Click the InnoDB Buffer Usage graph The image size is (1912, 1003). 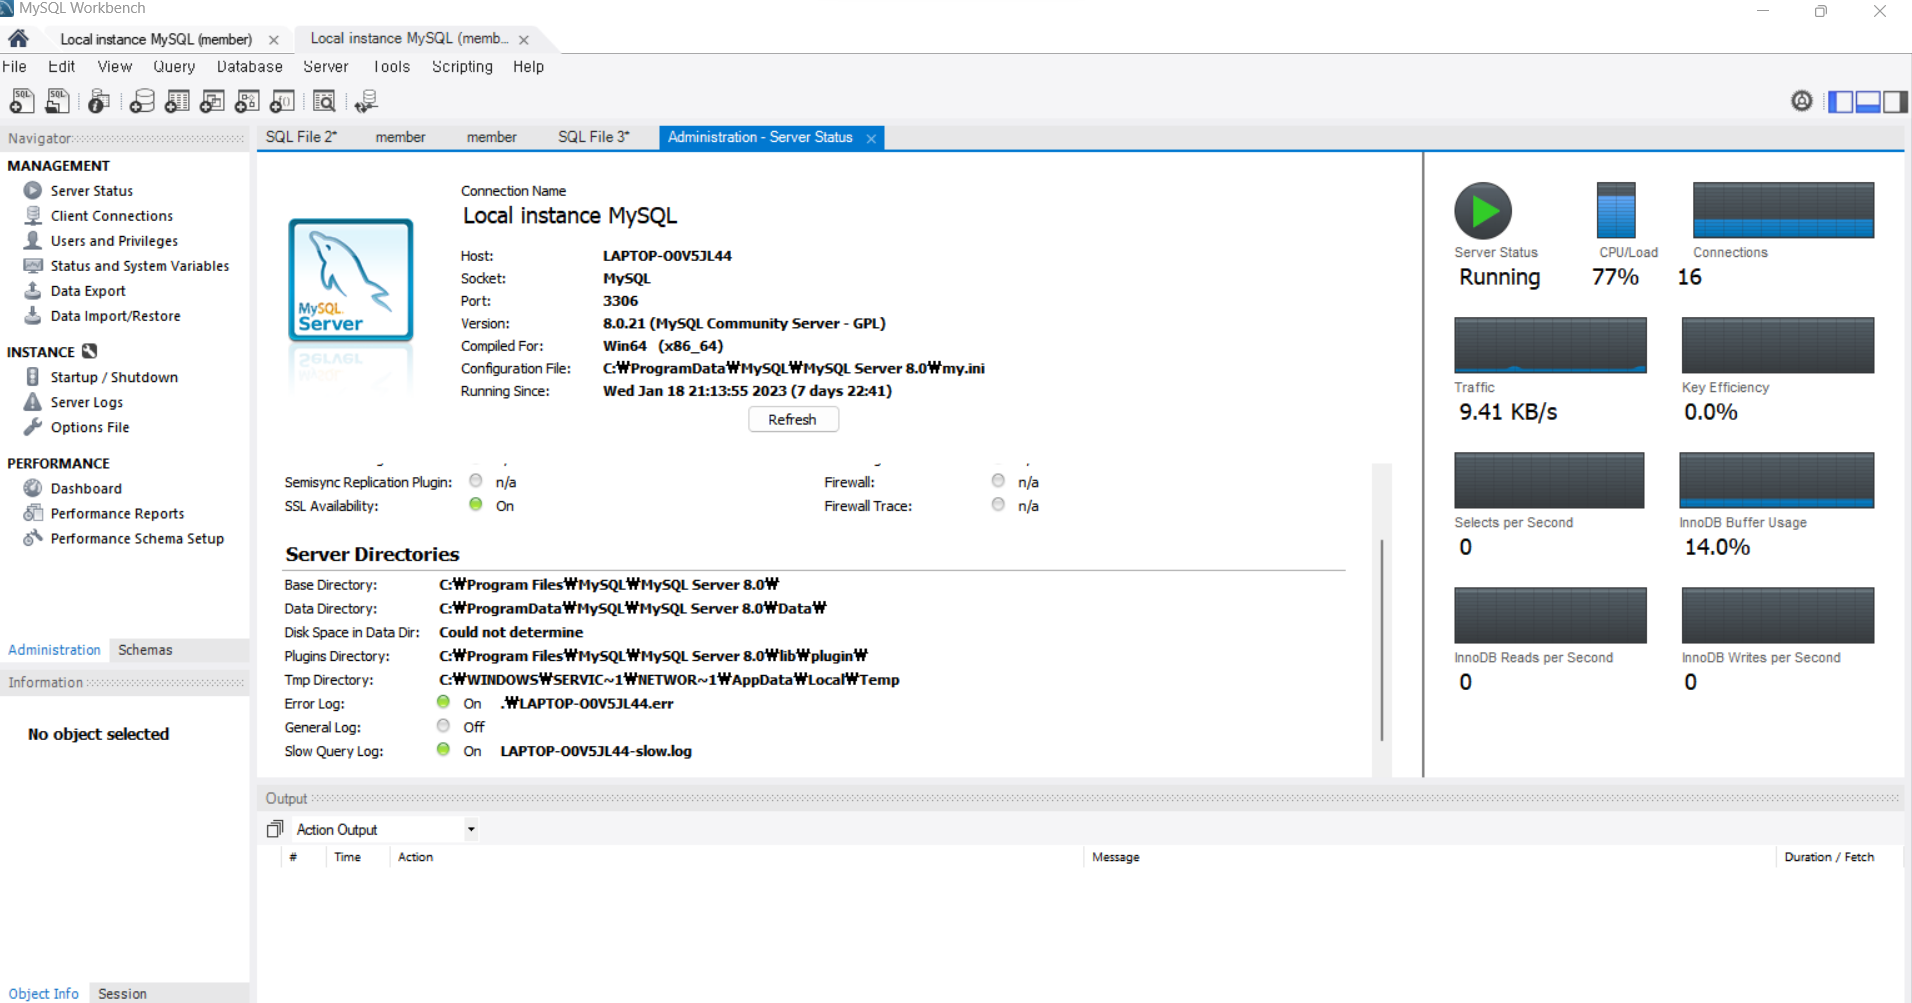(1776, 480)
